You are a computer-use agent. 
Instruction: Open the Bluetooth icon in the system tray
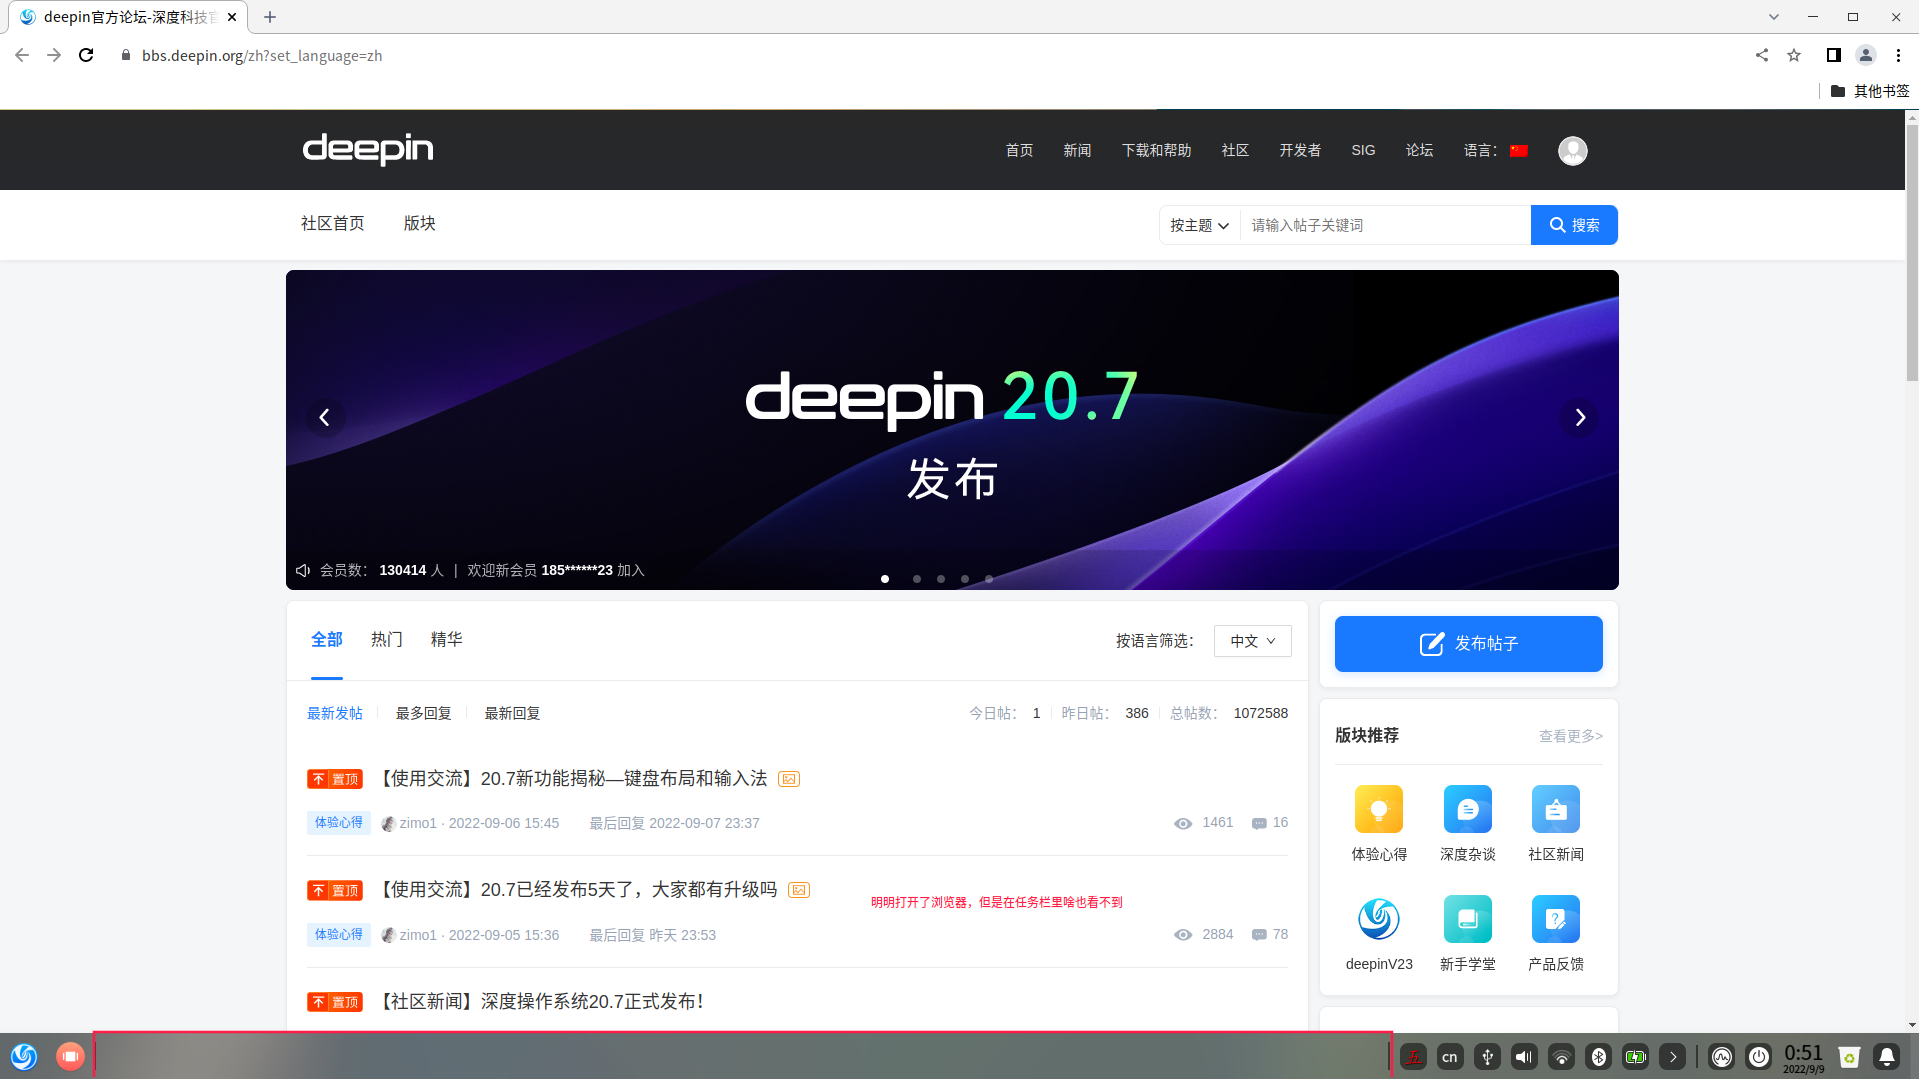point(1598,1056)
